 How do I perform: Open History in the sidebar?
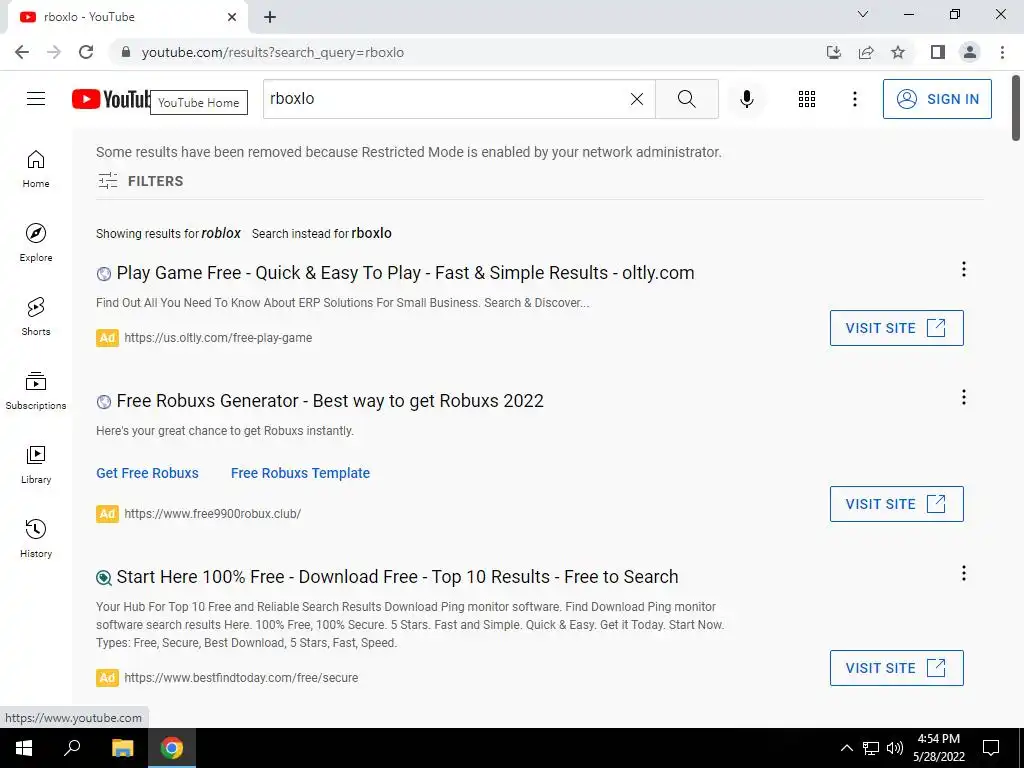coord(36,539)
